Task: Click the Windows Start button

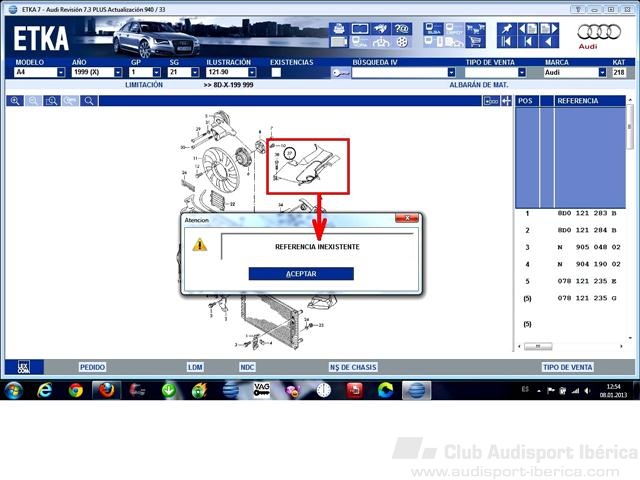Action: [x=13, y=391]
